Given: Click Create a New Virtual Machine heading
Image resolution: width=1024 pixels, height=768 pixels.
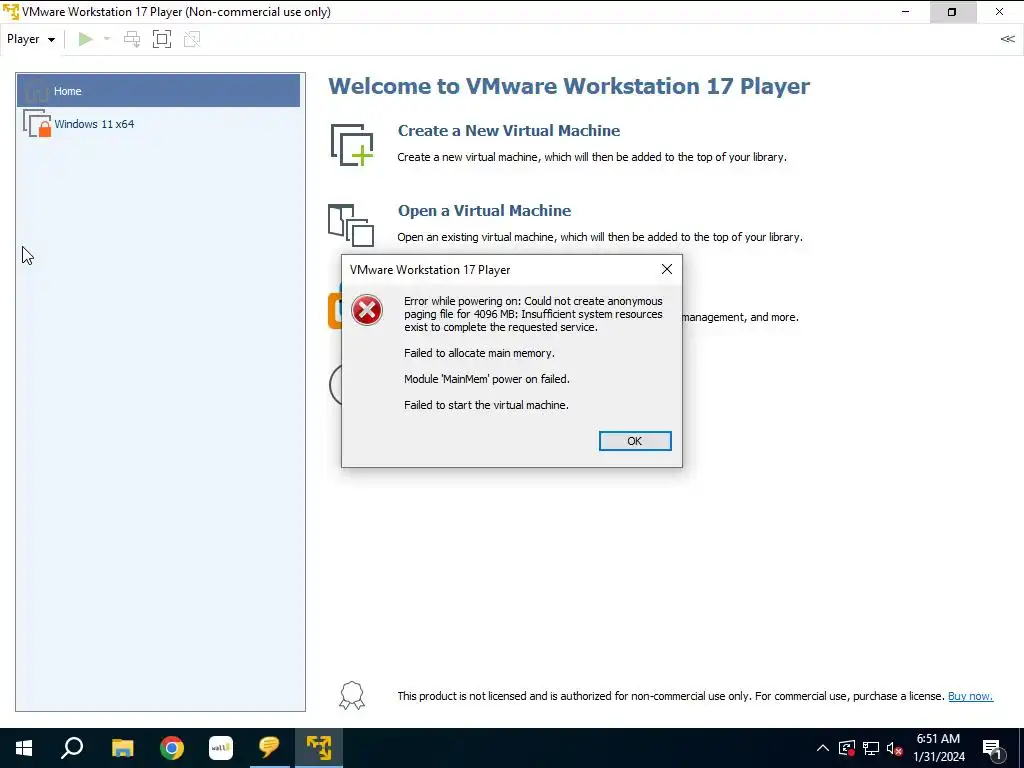Looking at the screenshot, I should pyautogui.click(x=509, y=131).
